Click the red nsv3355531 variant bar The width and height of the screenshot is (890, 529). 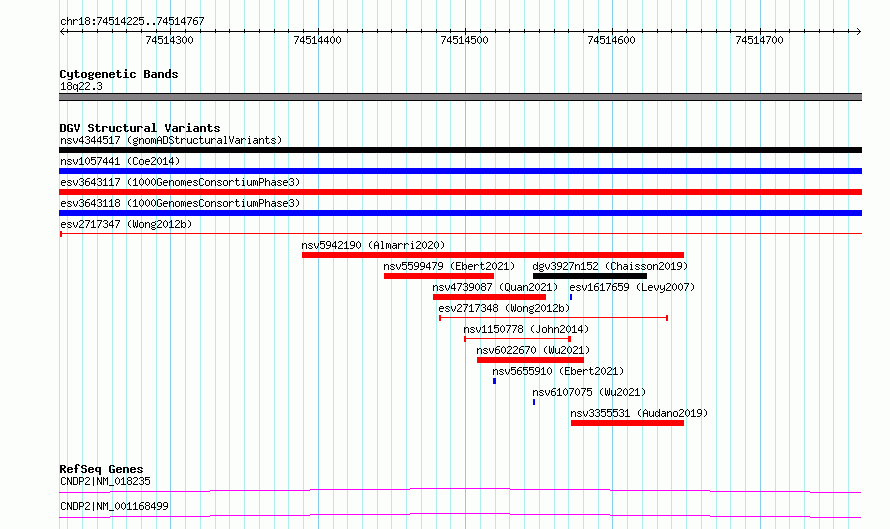click(x=627, y=423)
